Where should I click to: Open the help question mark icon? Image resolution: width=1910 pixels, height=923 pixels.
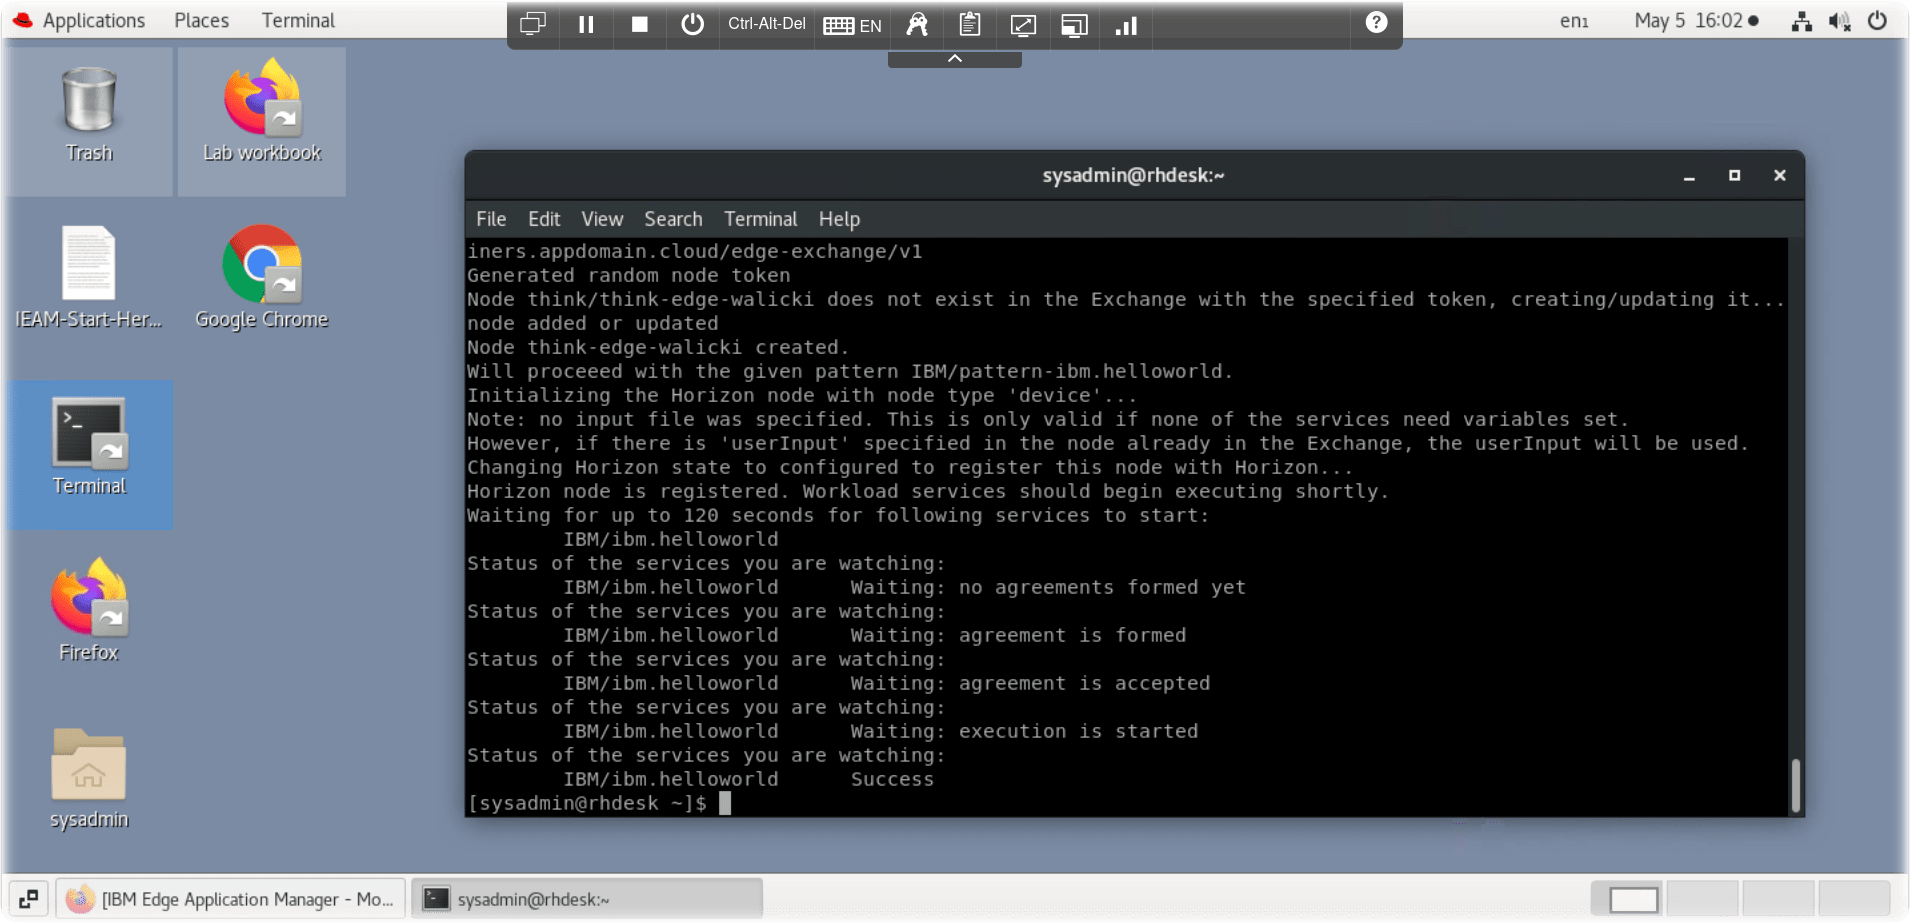pyautogui.click(x=1376, y=22)
